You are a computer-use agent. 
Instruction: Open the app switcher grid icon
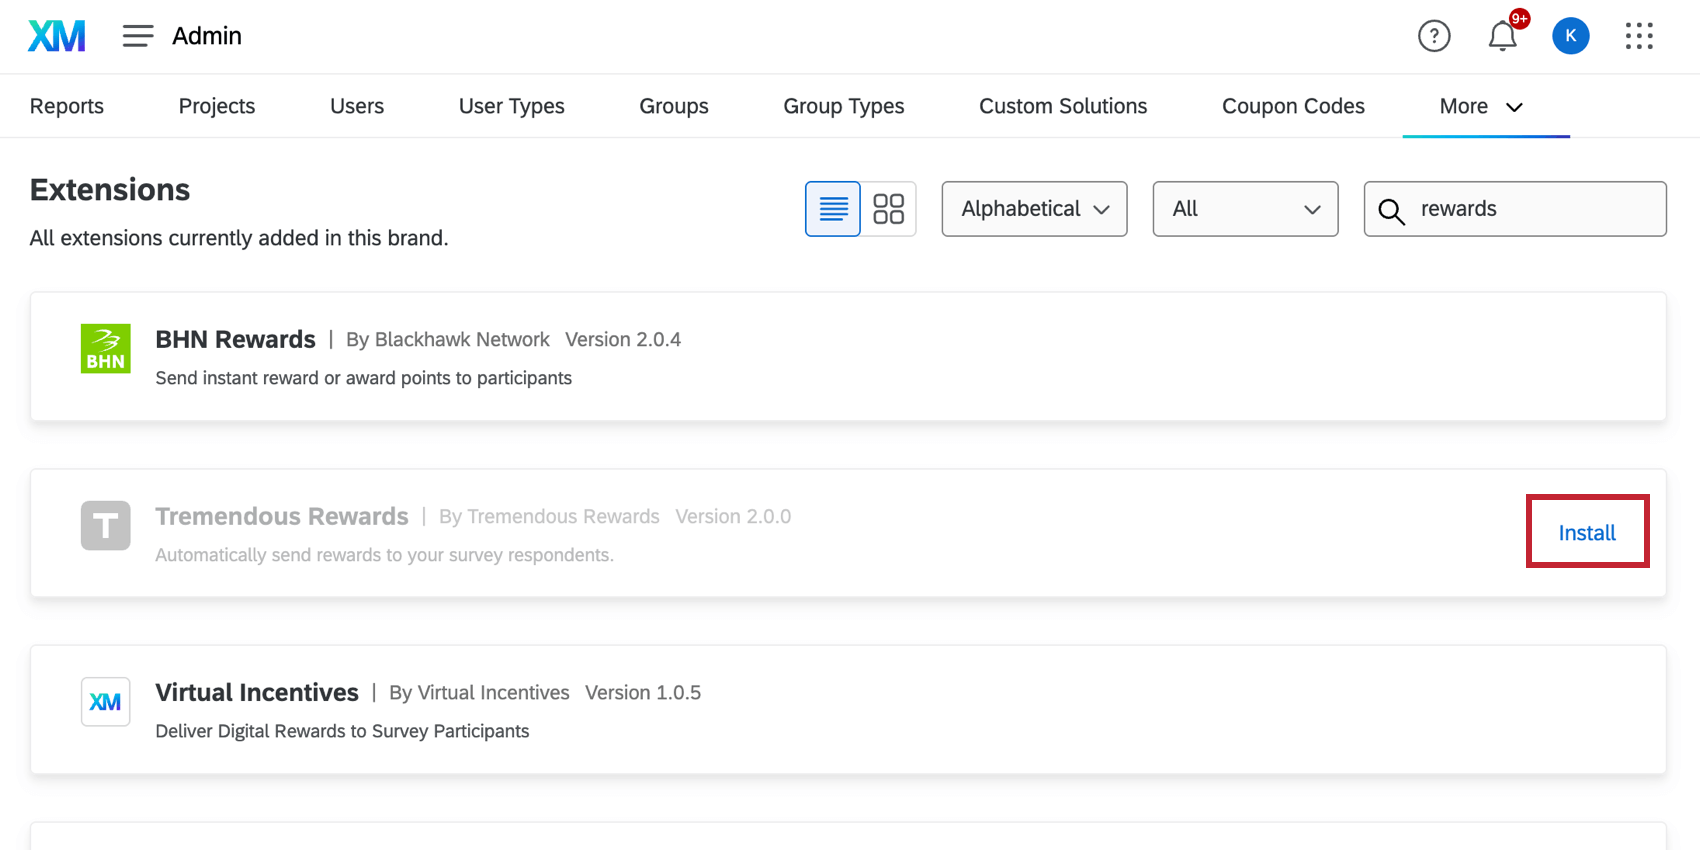coord(1639,36)
